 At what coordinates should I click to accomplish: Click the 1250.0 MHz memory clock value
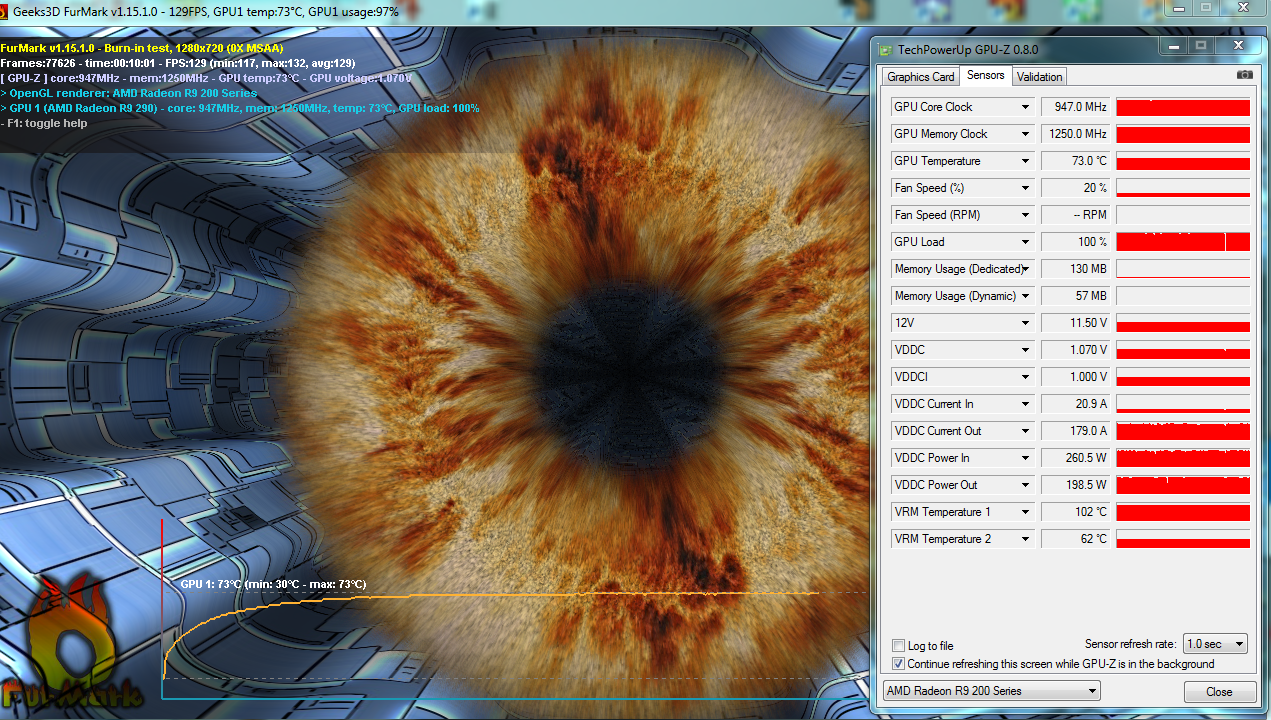[1075, 134]
